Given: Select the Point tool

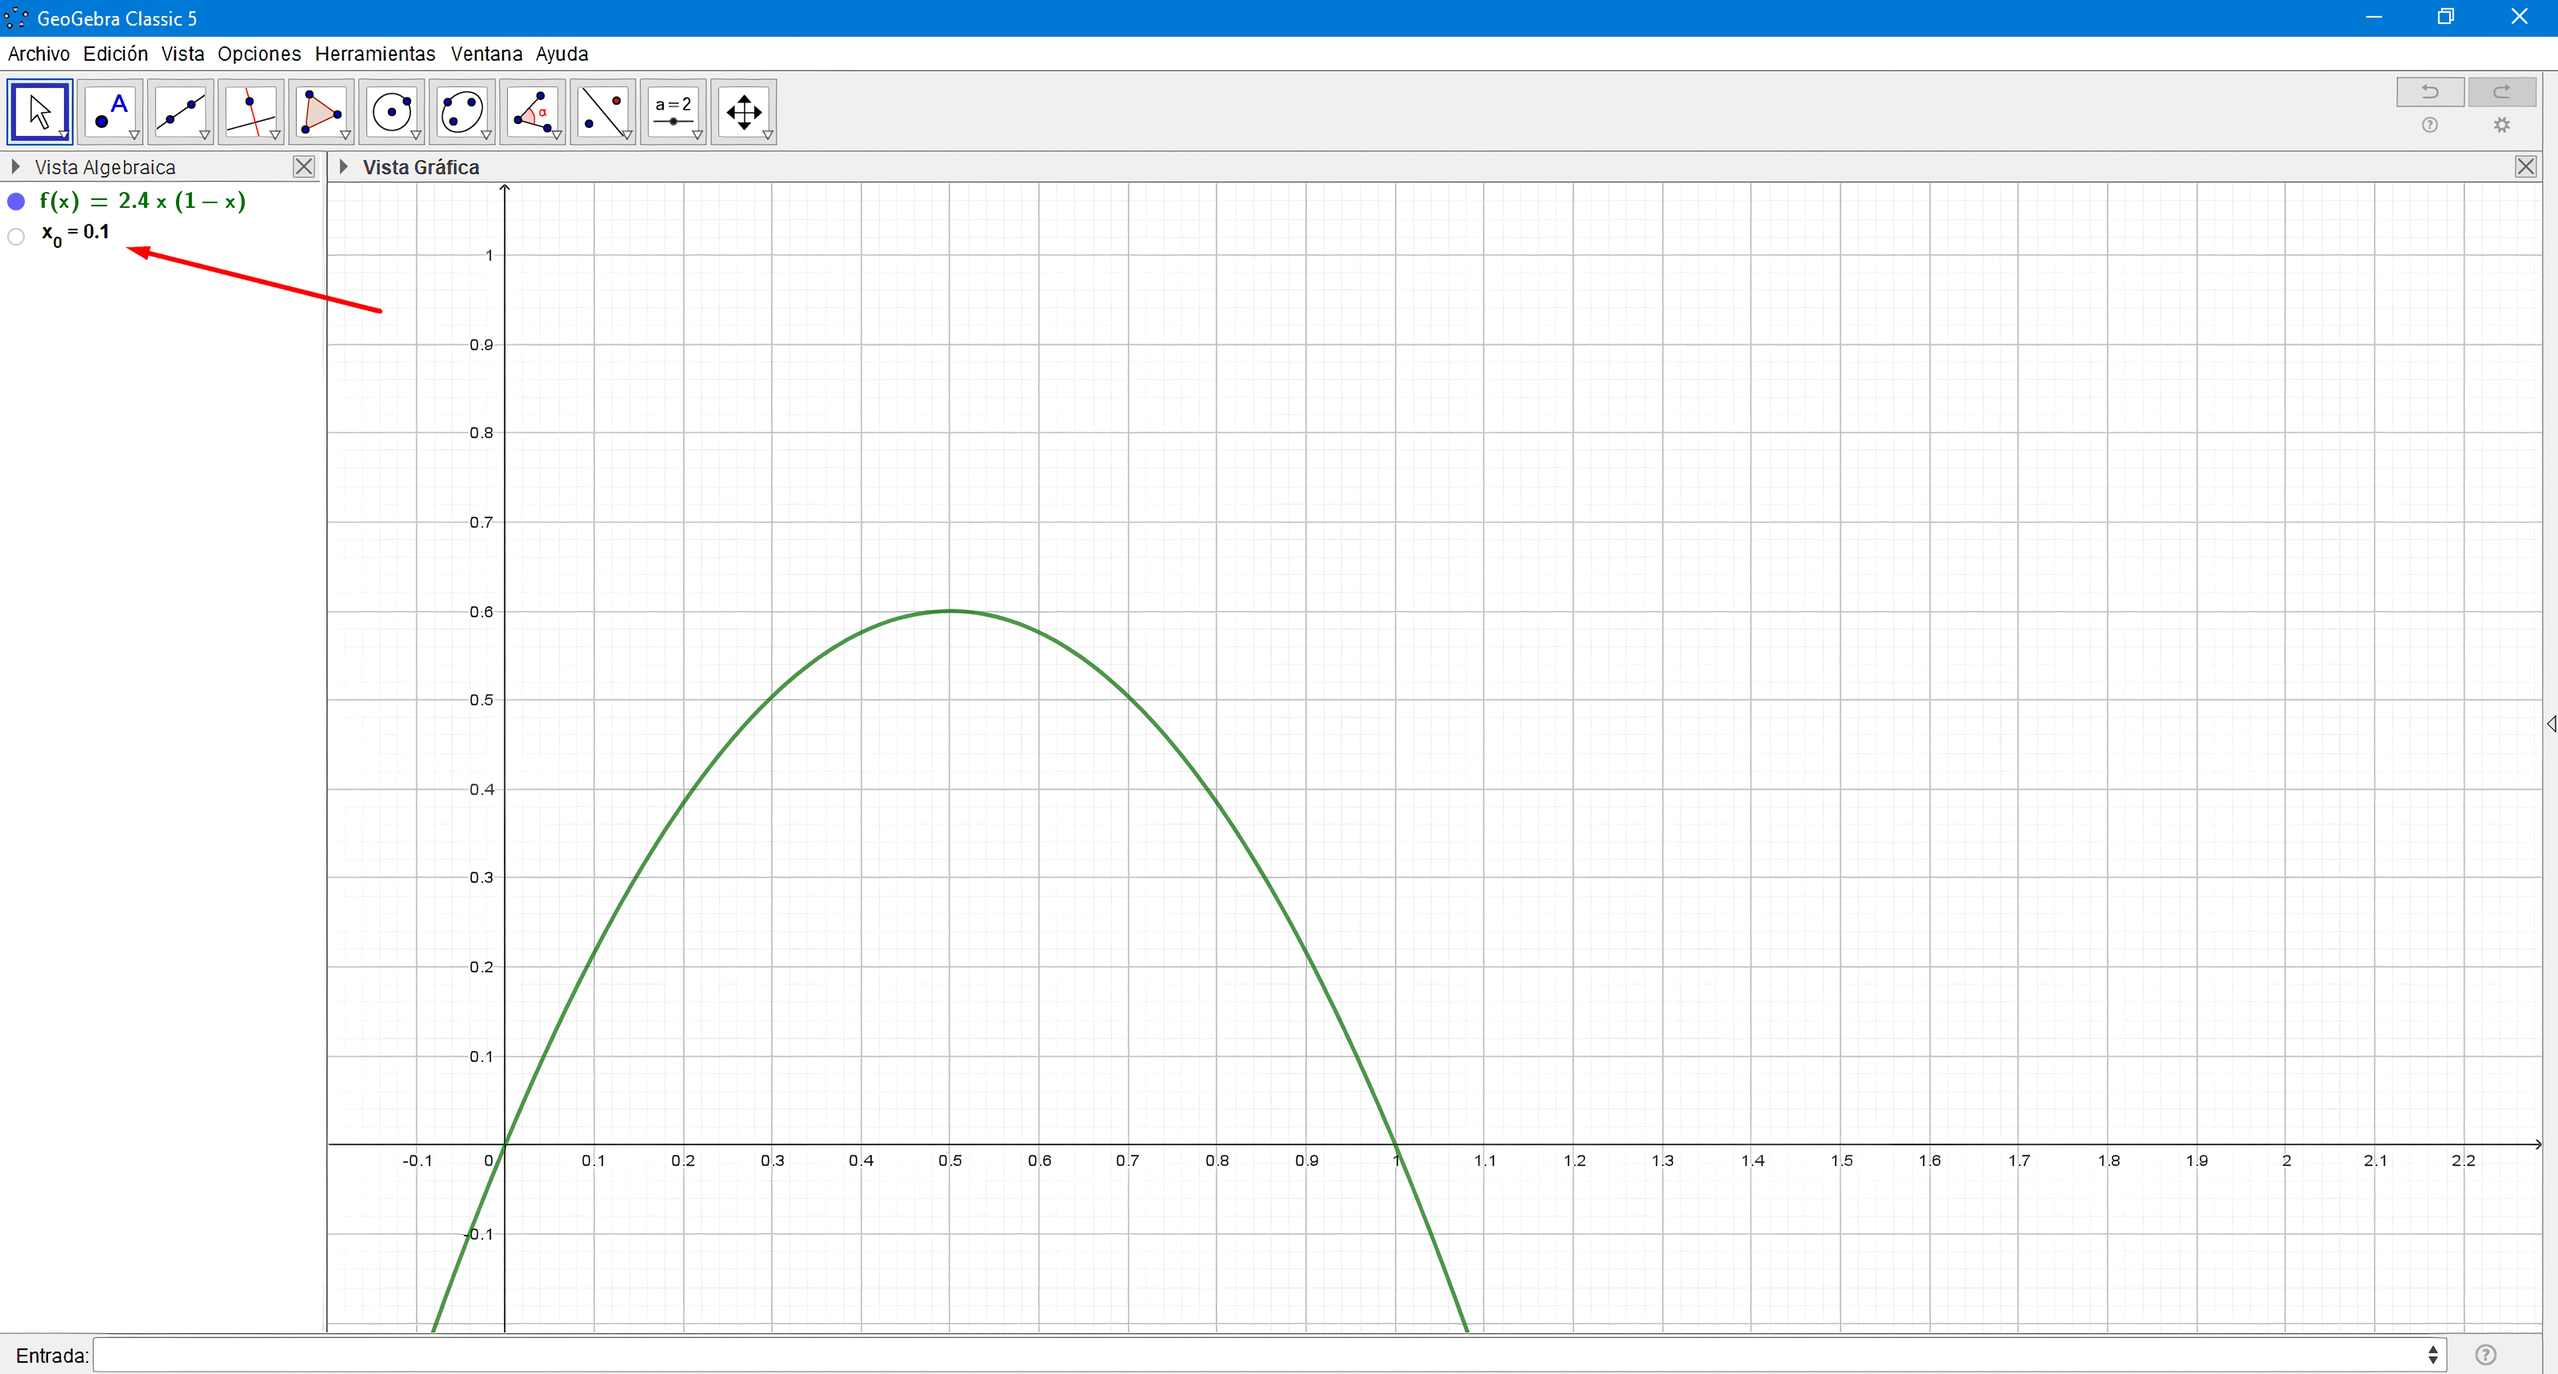Looking at the screenshot, I should click(x=109, y=111).
